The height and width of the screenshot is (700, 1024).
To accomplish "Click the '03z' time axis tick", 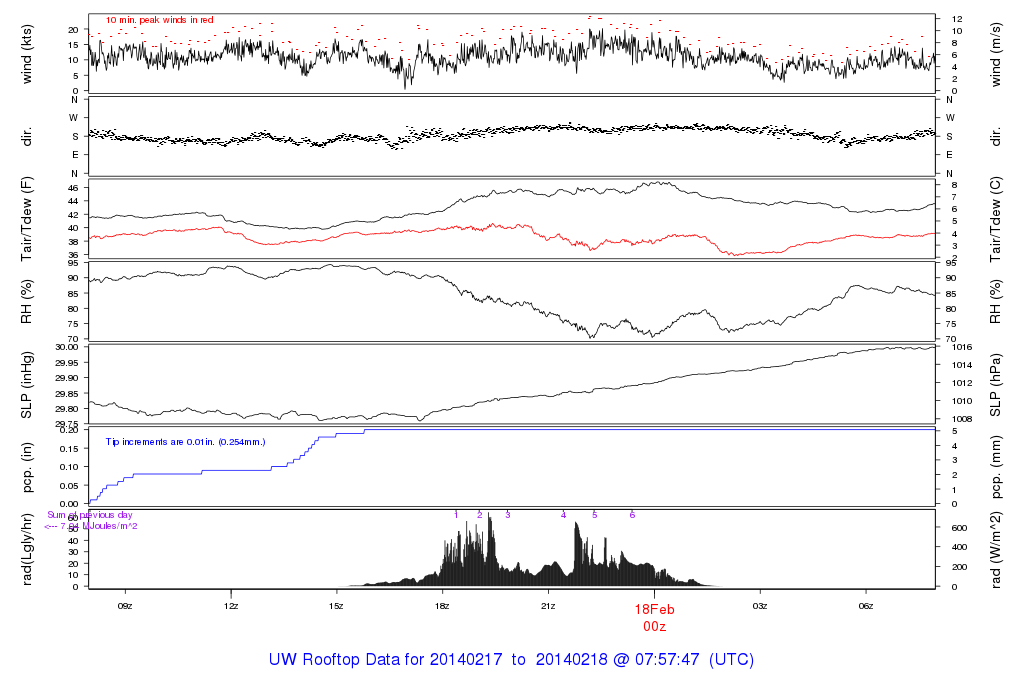I will [760, 606].
